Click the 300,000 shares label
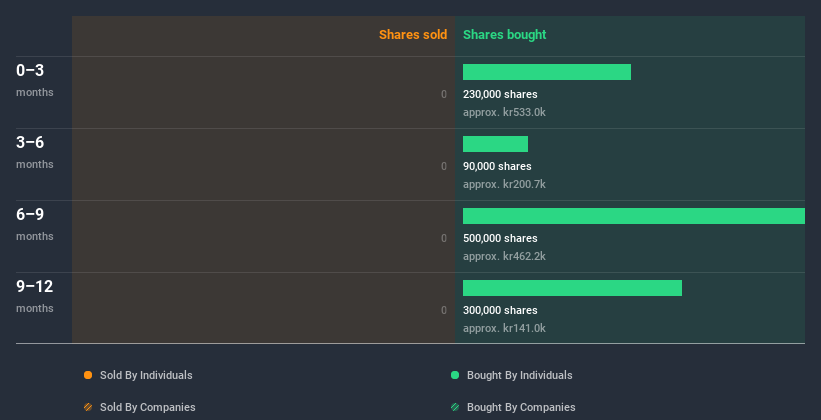Image resolution: width=821 pixels, height=420 pixels. (x=500, y=310)
